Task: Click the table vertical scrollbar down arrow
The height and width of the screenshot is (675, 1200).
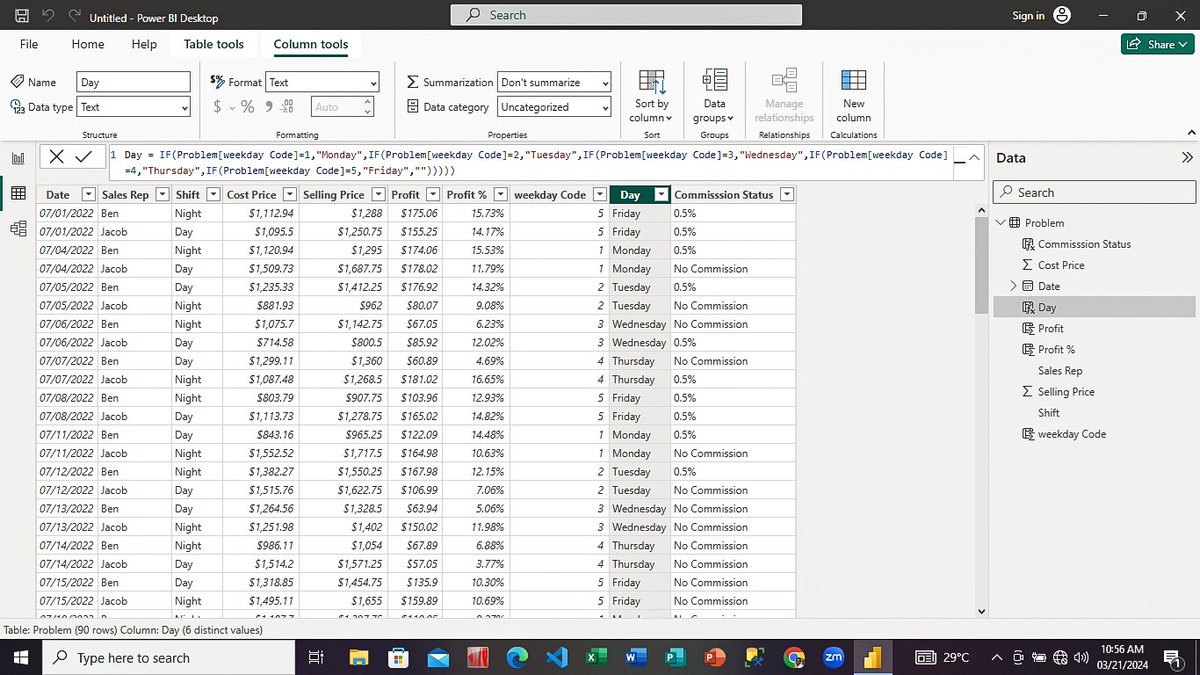Action: click(x=980, y=611)
